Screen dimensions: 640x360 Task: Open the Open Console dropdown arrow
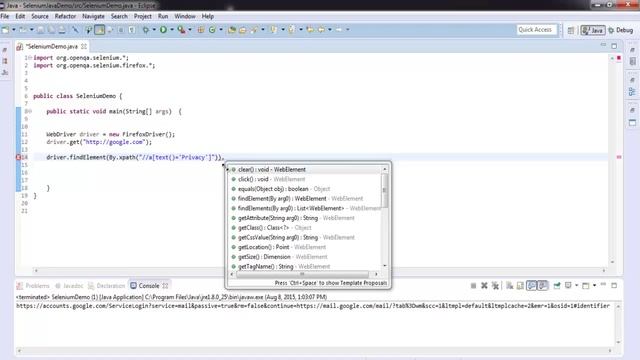[594, 286]
